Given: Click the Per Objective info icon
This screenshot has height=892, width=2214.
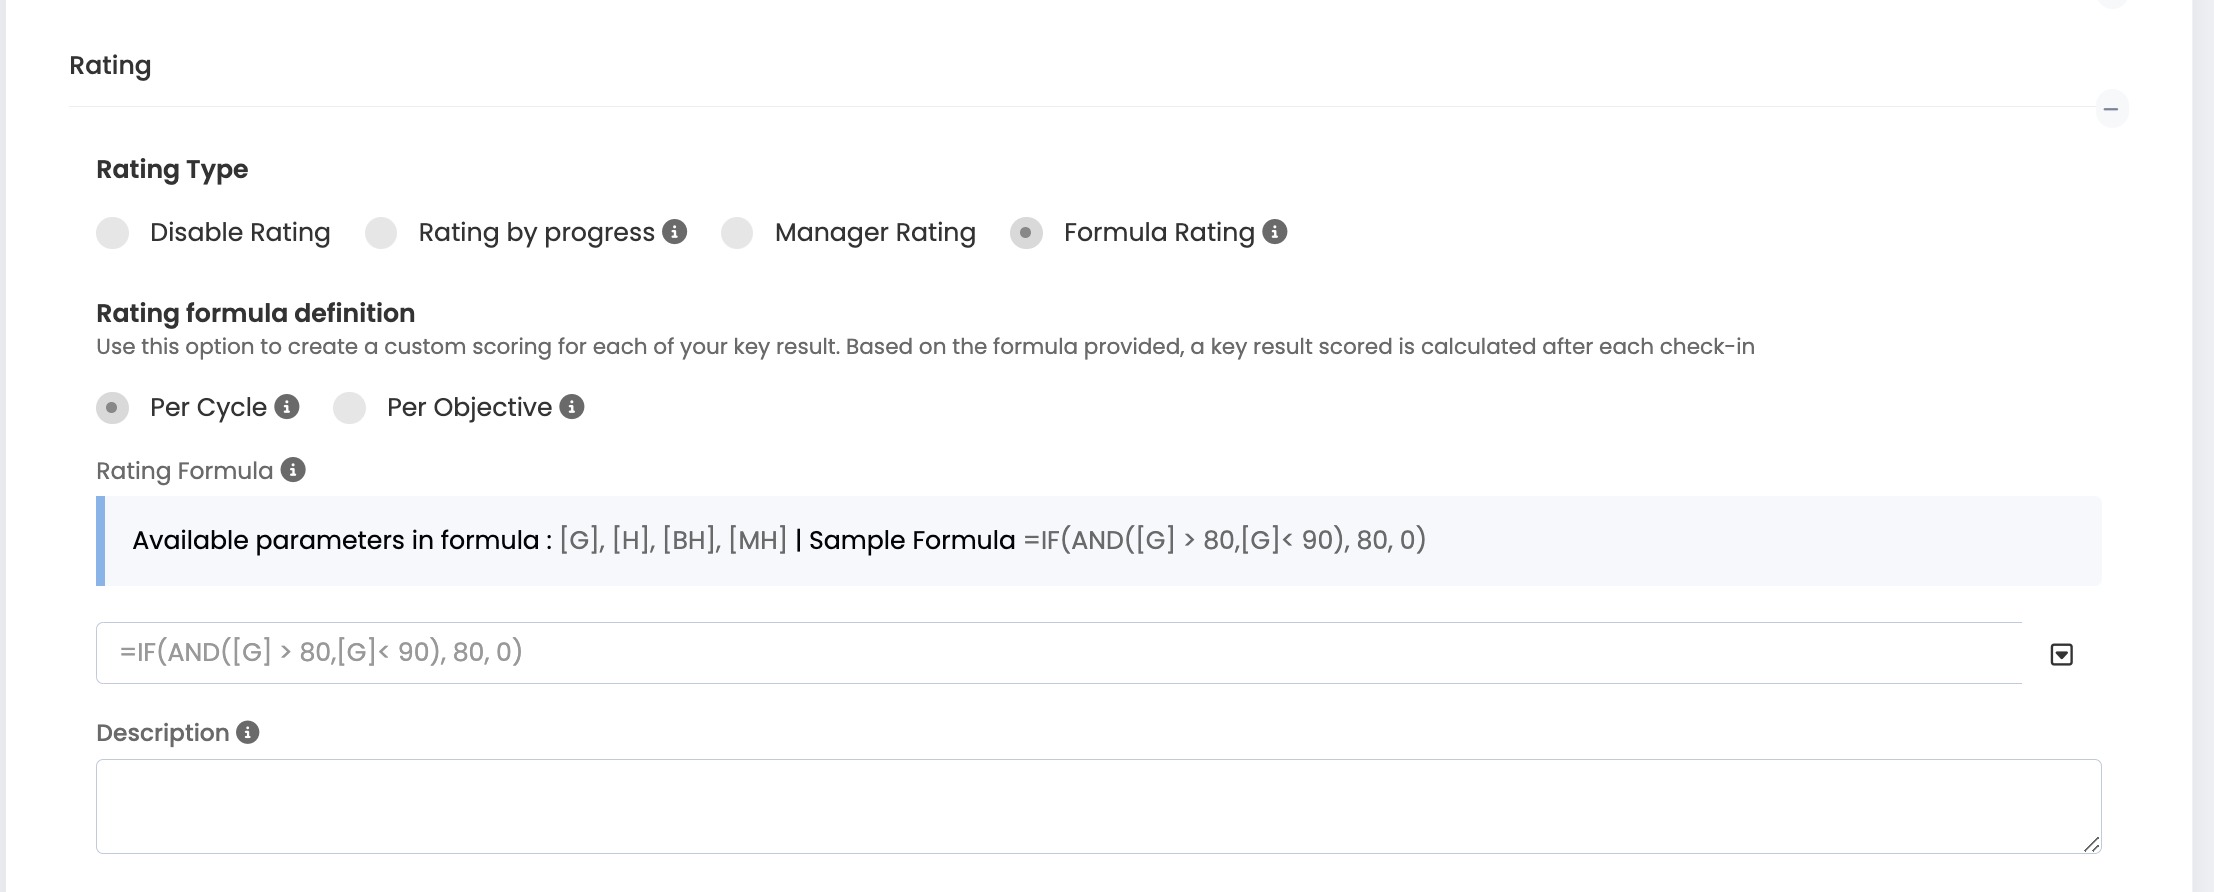Looking at the screenshot, I should 572,407.
